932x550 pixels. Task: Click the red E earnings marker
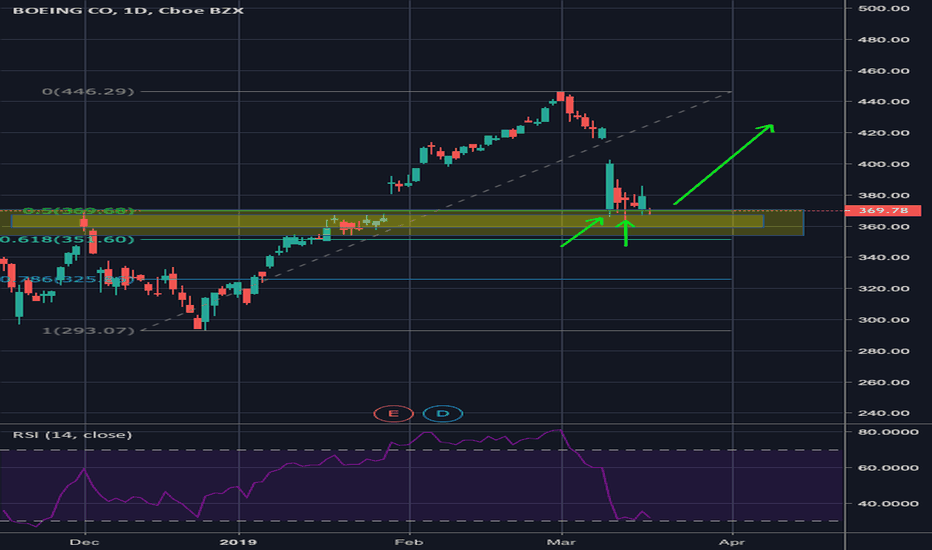point(393,413)
